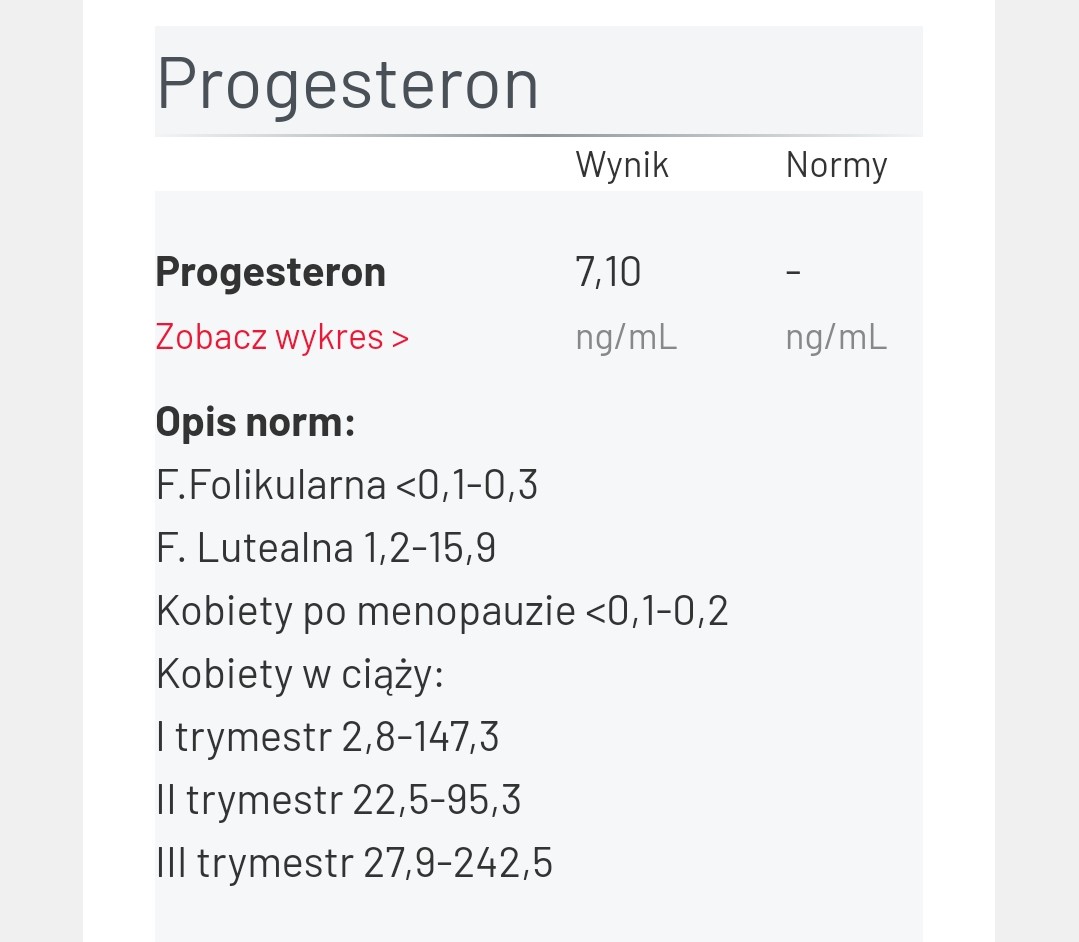Select the II trymestr 22,5-95,3 line
This screenshot has width=1079, height=942.
tap(338, 800)
